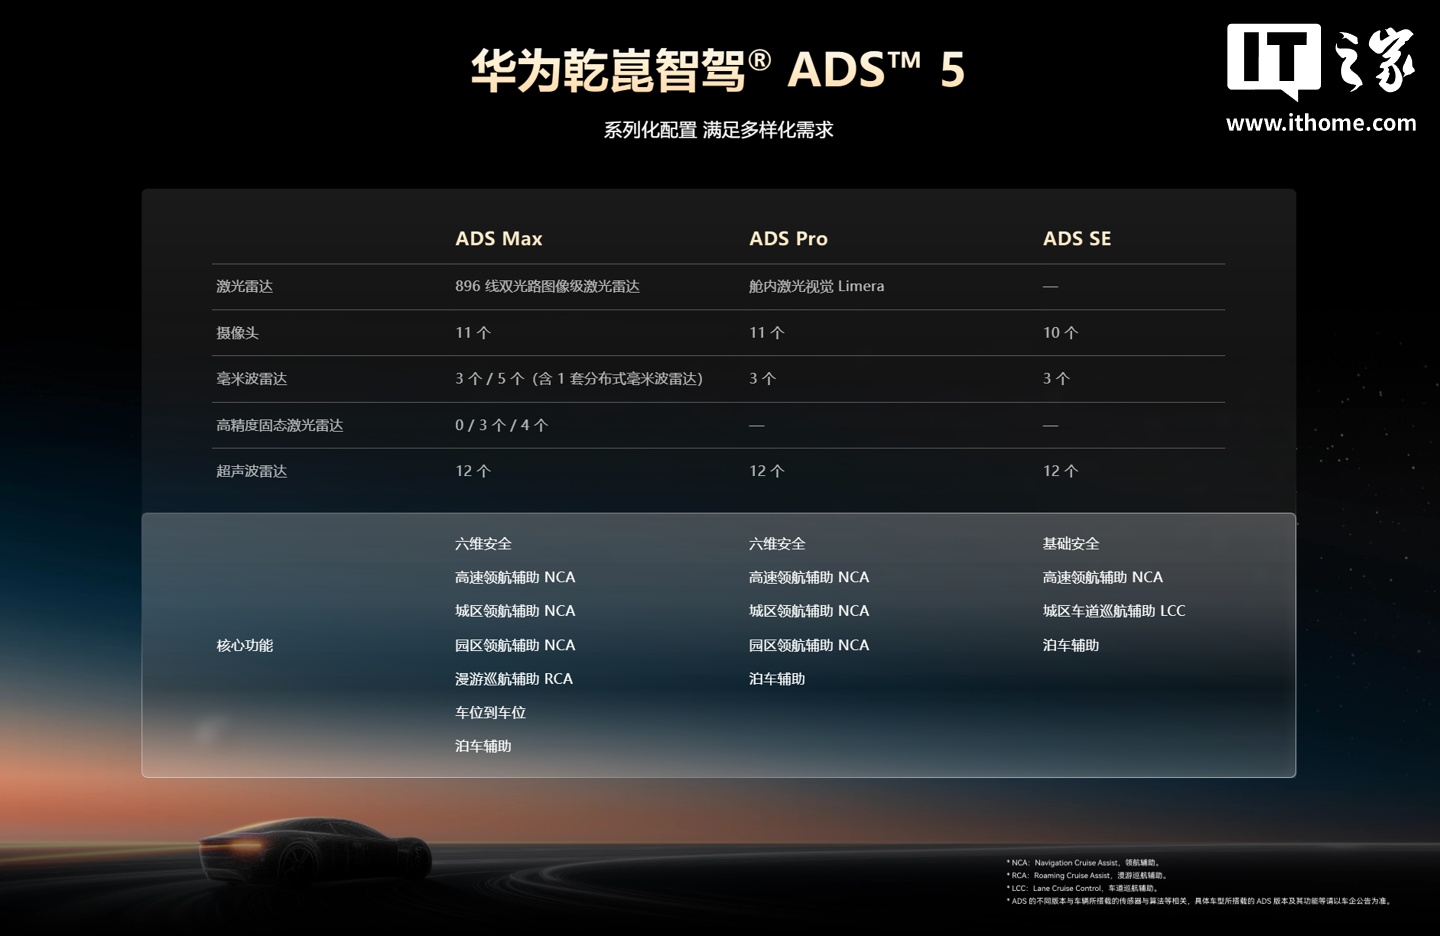Select the "舱内激光视觉 Limera" cell

(816, 286)
